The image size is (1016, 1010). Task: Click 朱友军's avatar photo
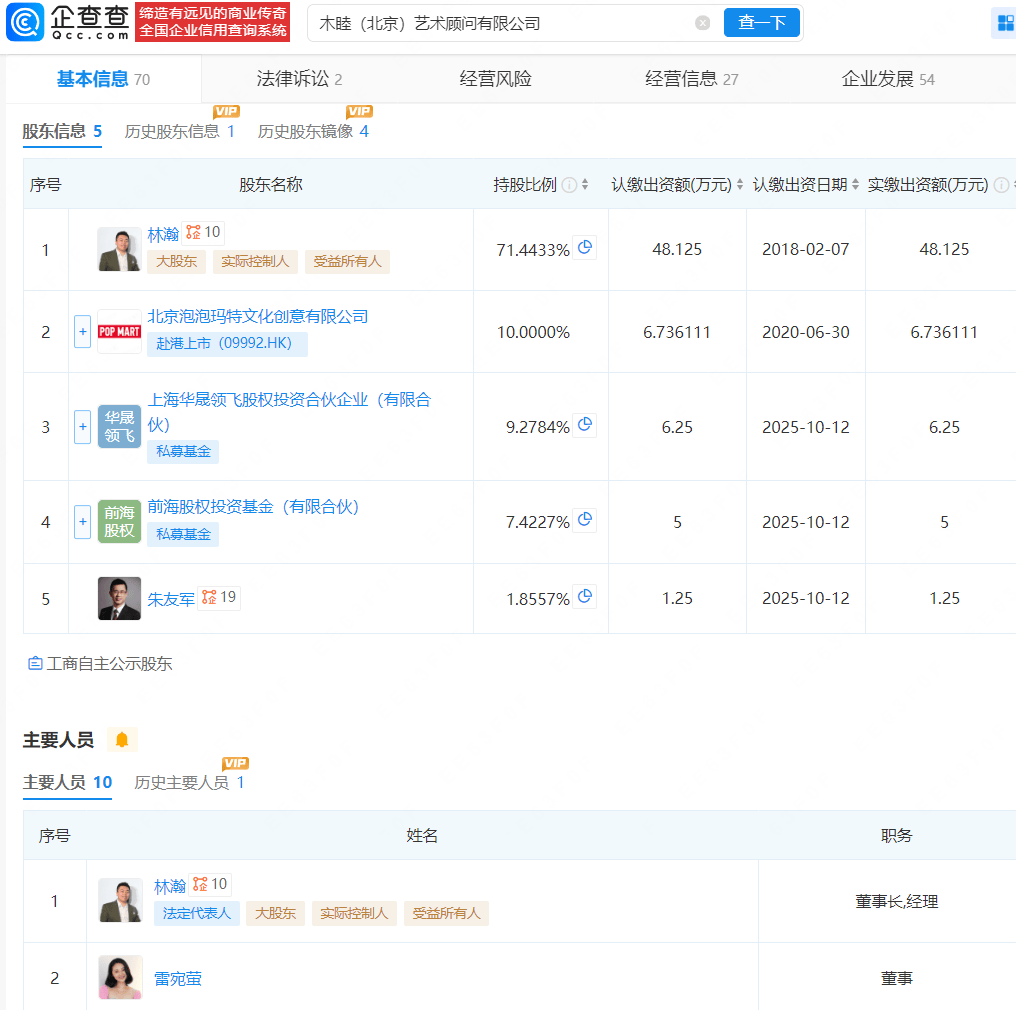pos(119,599)
